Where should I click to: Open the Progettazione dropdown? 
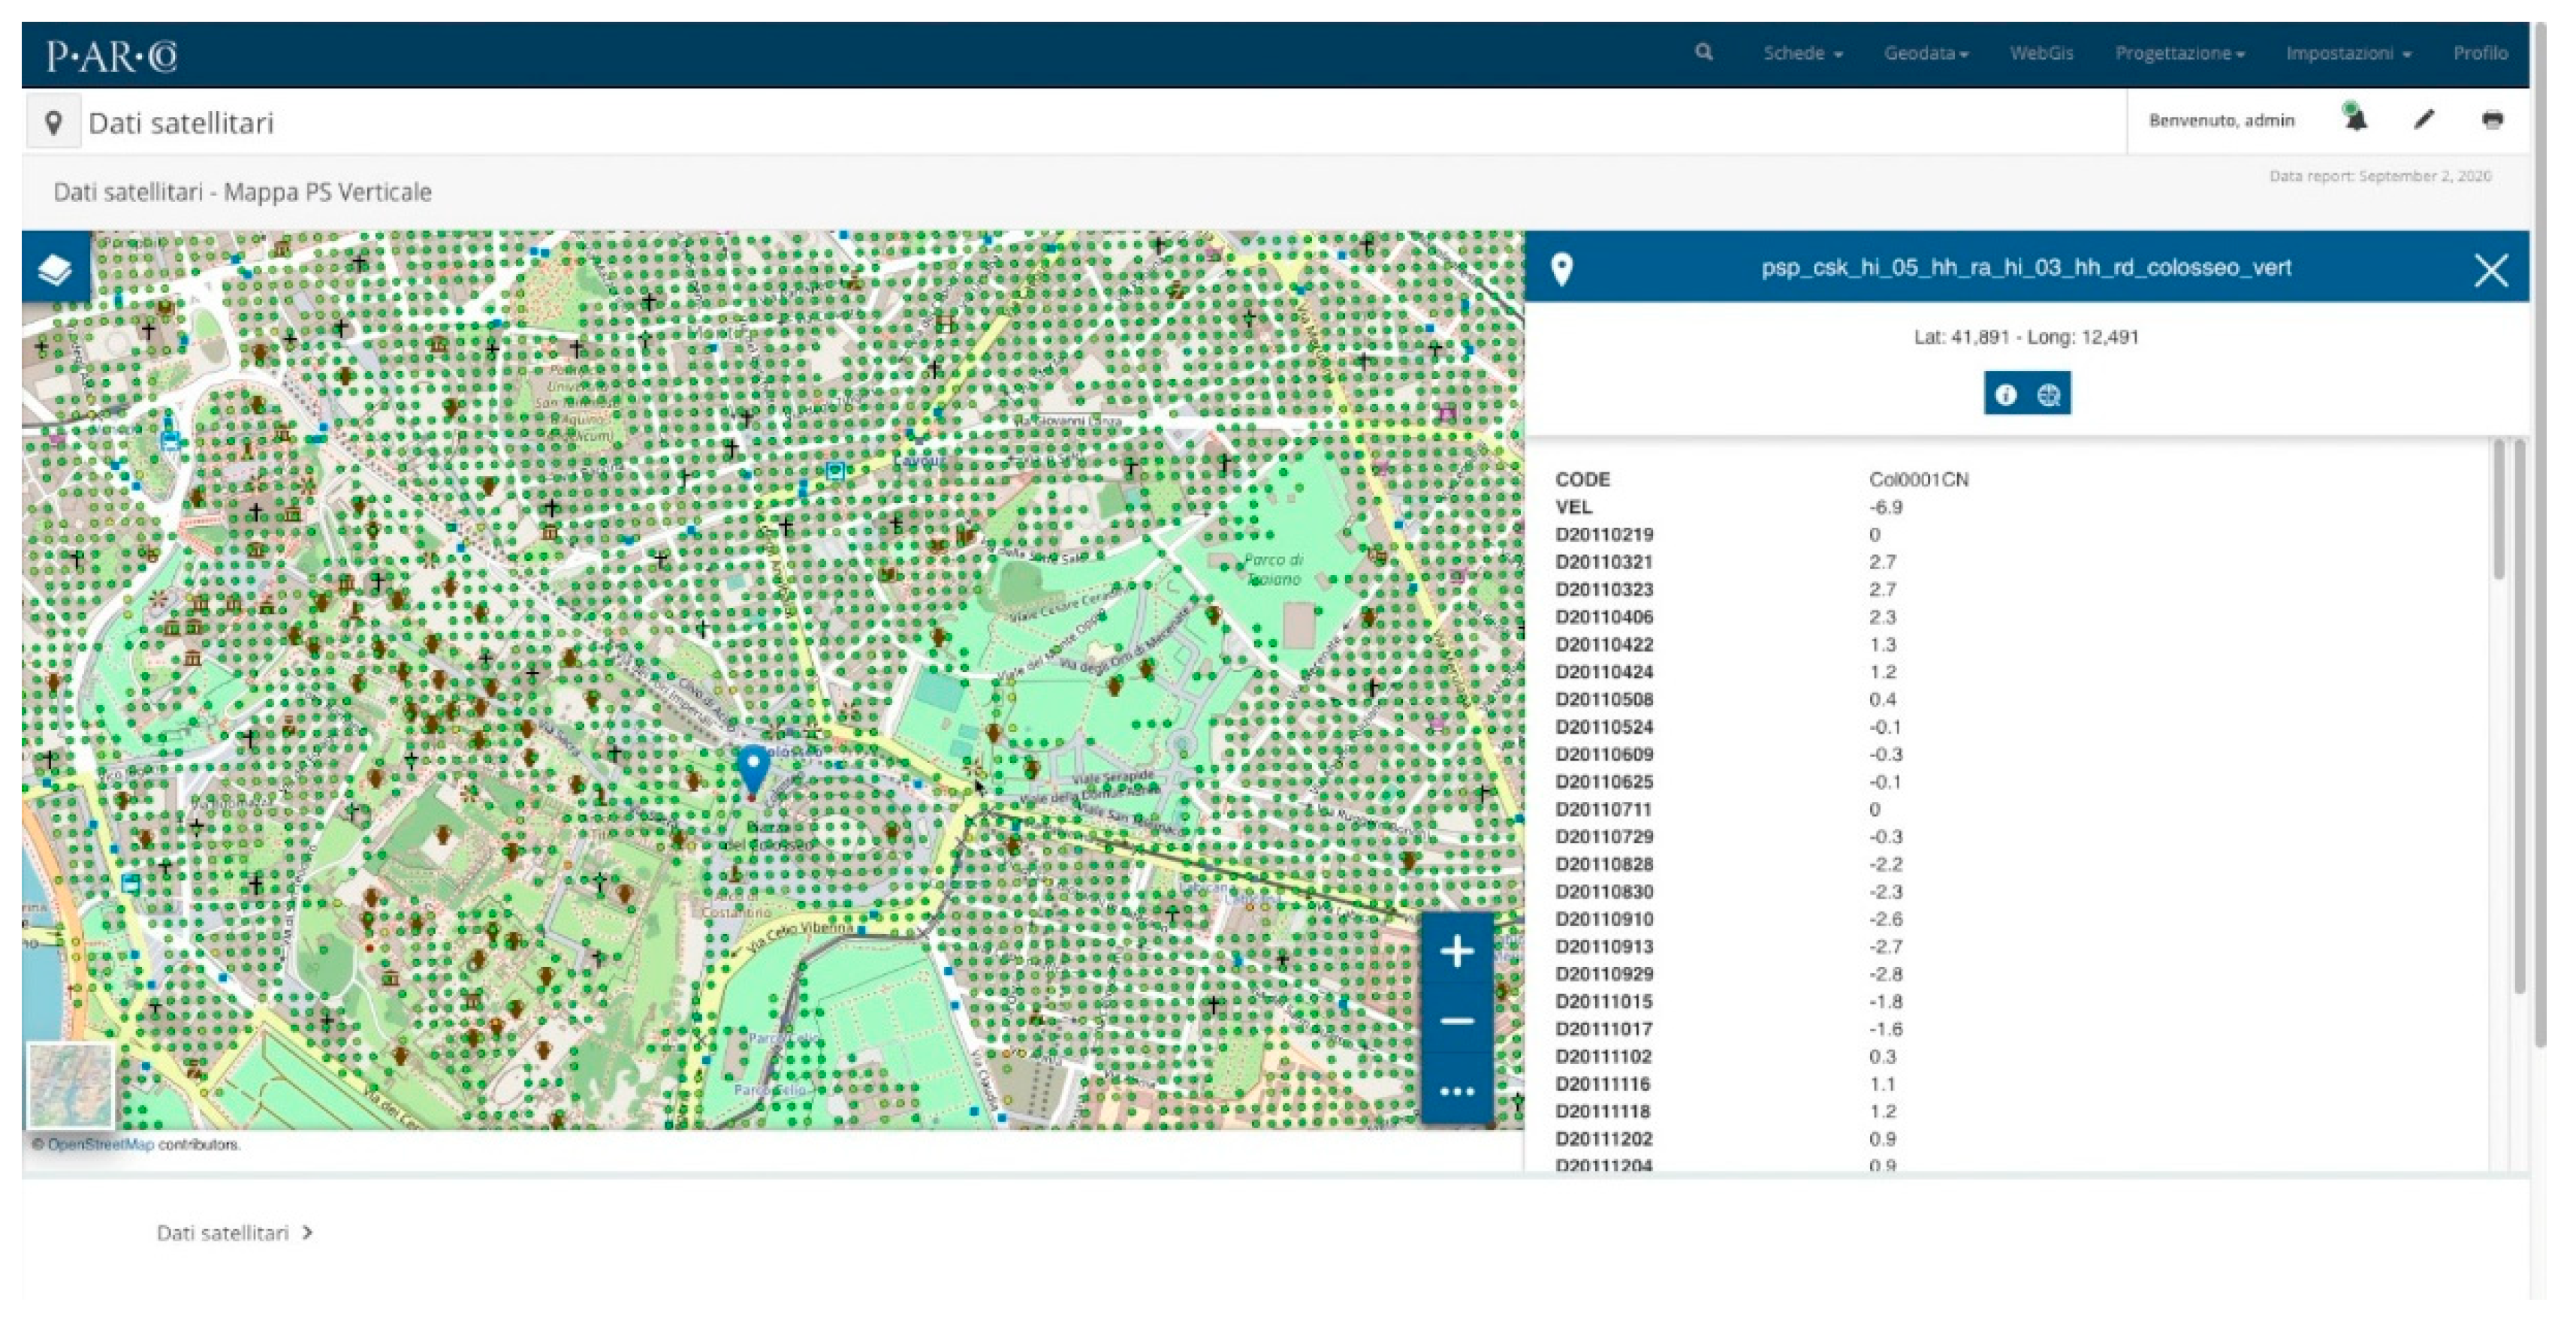pyautogui.click(x=2179, y=53)
